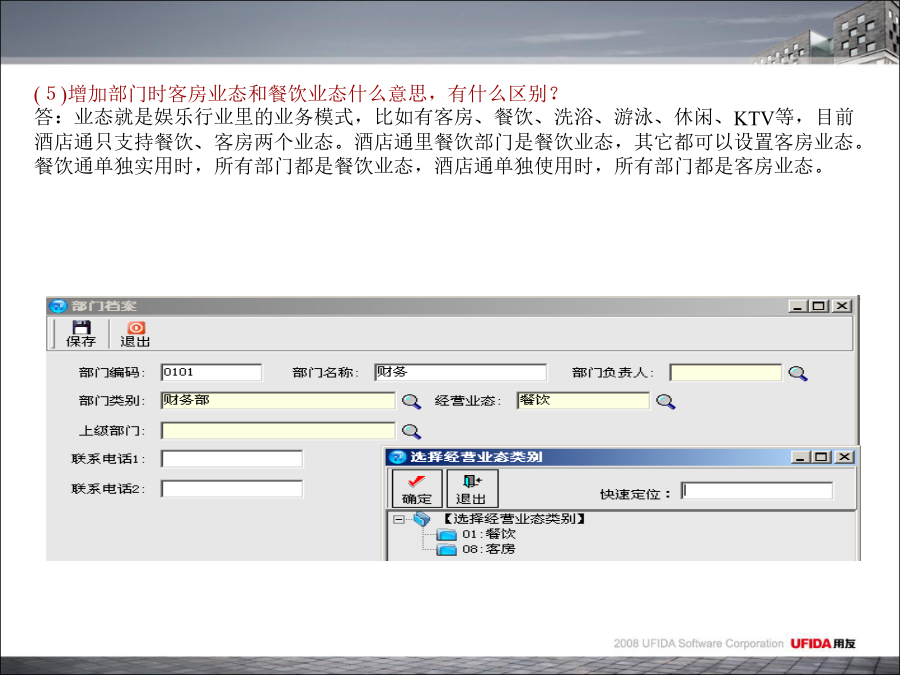Maximize the 选择经营业态类别 dialog
Image resolution: width=900 pixels, height=675 pixels.
[821, 457]
